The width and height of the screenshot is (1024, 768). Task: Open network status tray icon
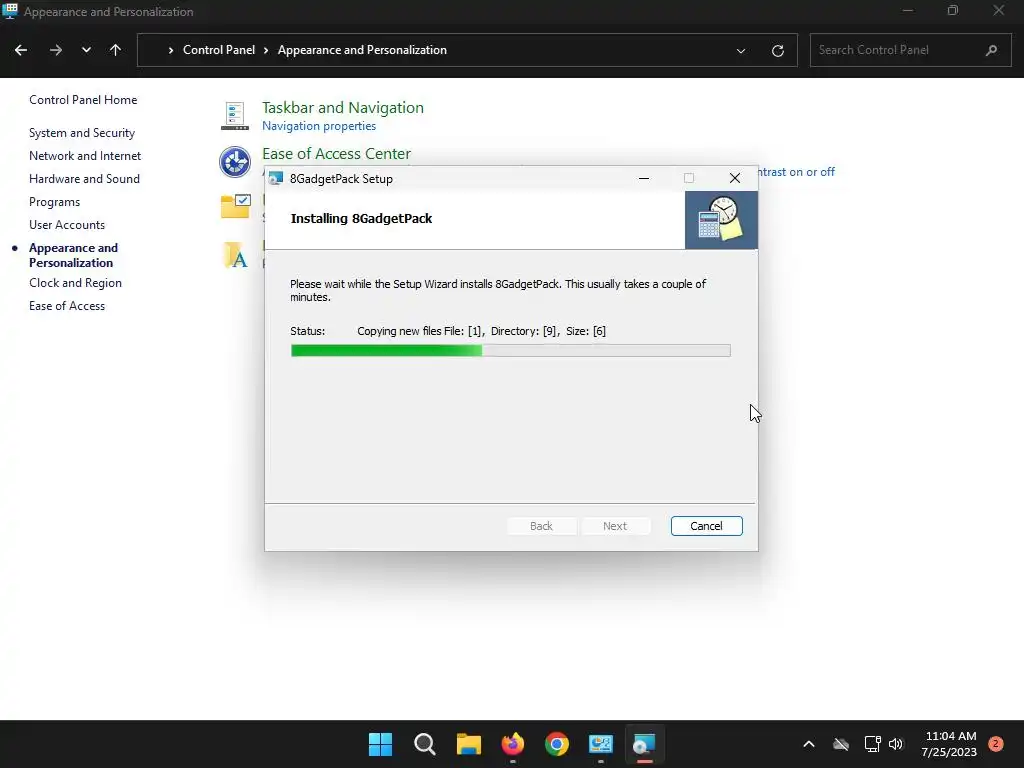(x=872, y=744)
